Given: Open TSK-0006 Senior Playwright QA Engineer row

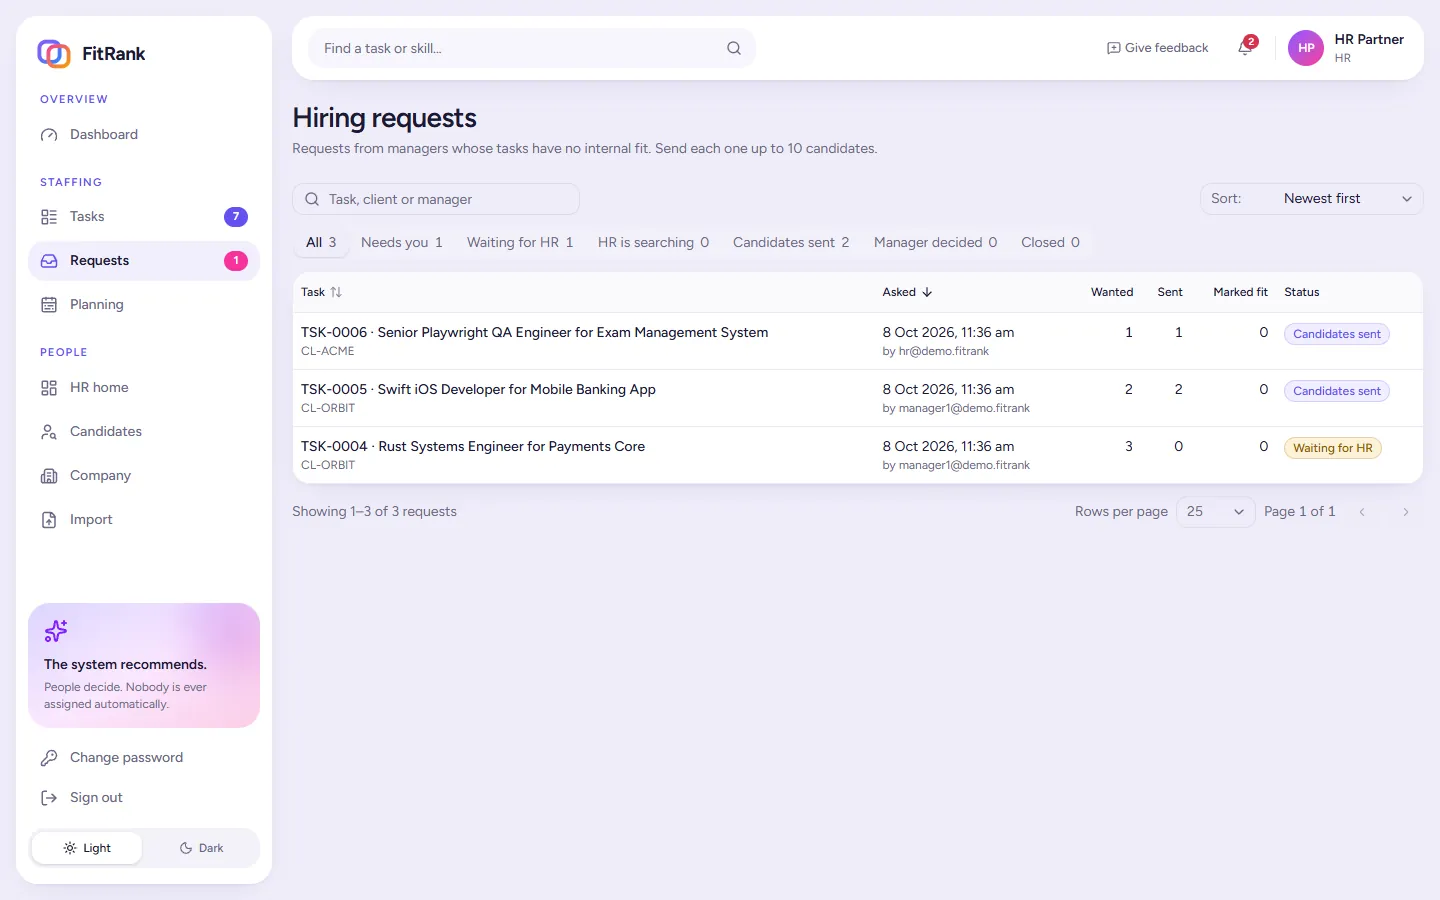Looking at the screenshot, I should click(857, 341).
